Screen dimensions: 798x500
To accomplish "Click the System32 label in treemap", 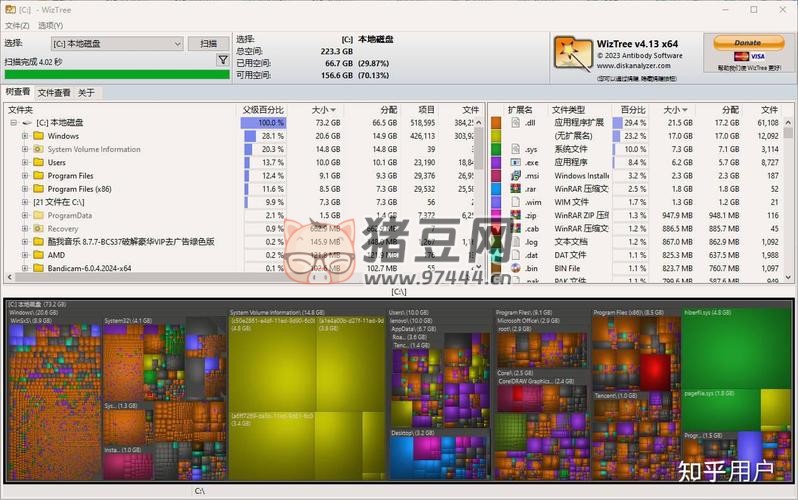I will tap(128, 321).
